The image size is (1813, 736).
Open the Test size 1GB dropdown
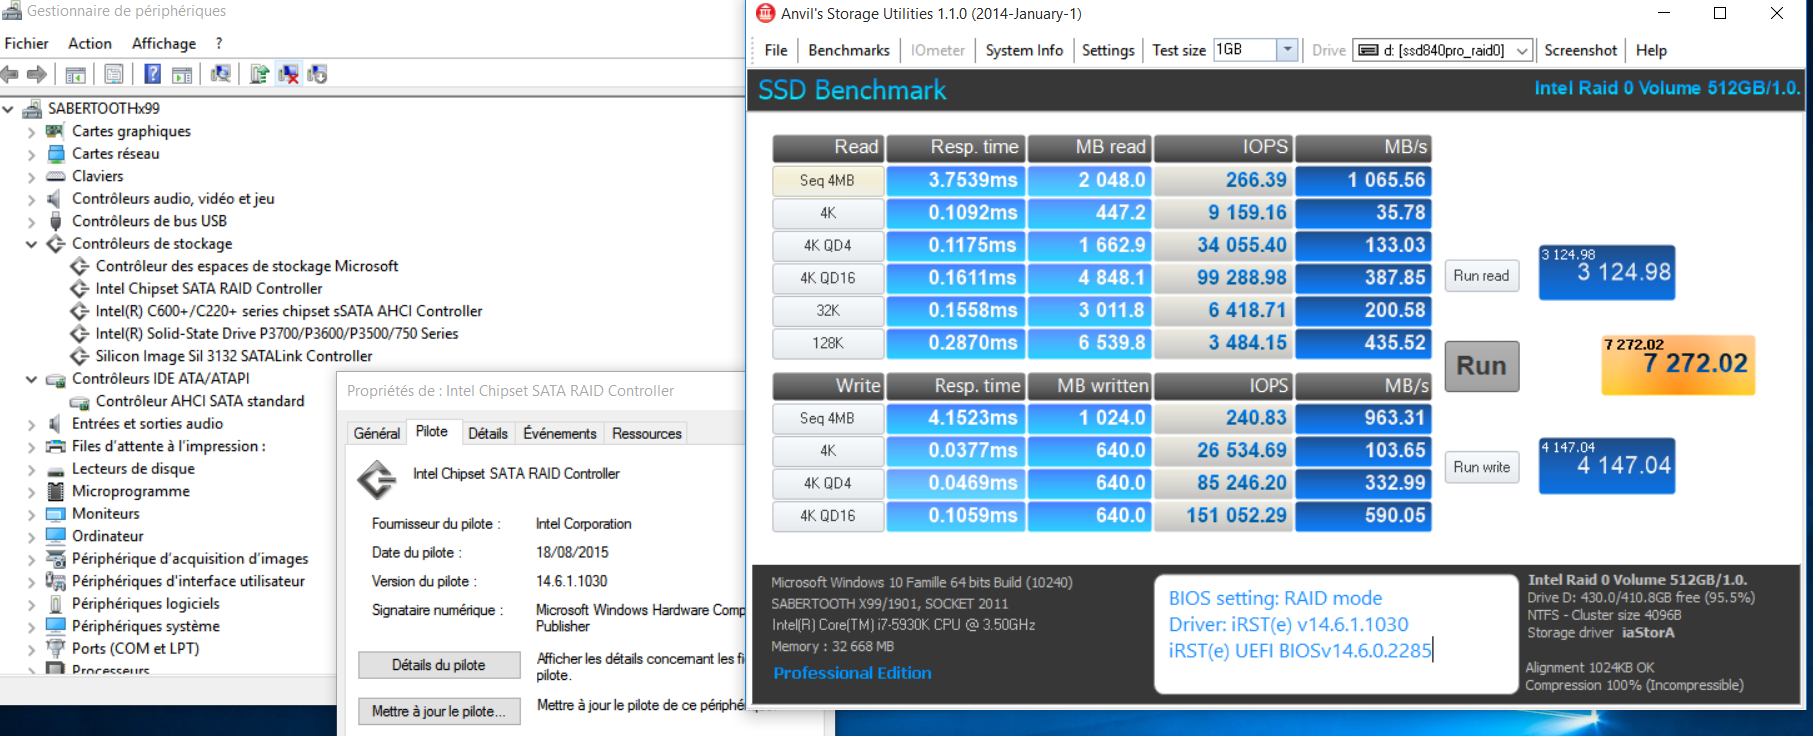click(x=1287, y=49)
